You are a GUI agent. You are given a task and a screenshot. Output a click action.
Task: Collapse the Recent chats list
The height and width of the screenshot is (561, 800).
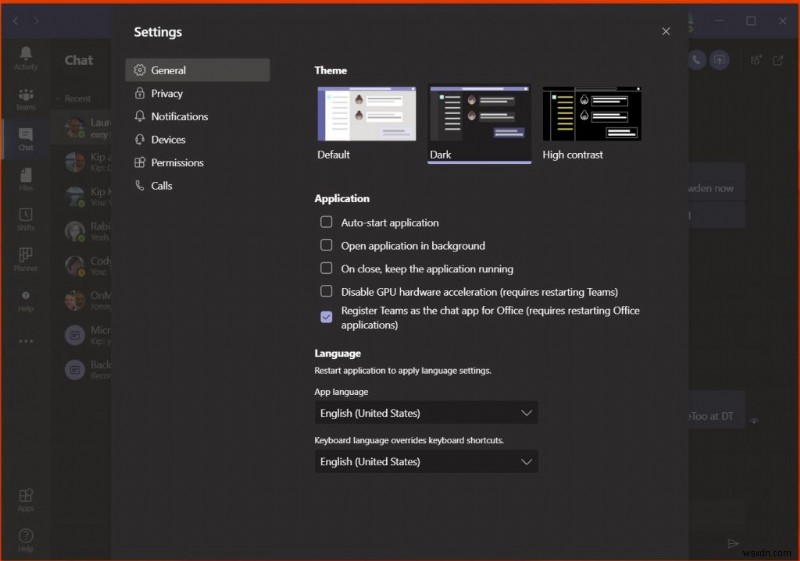[x=58, y=98]
